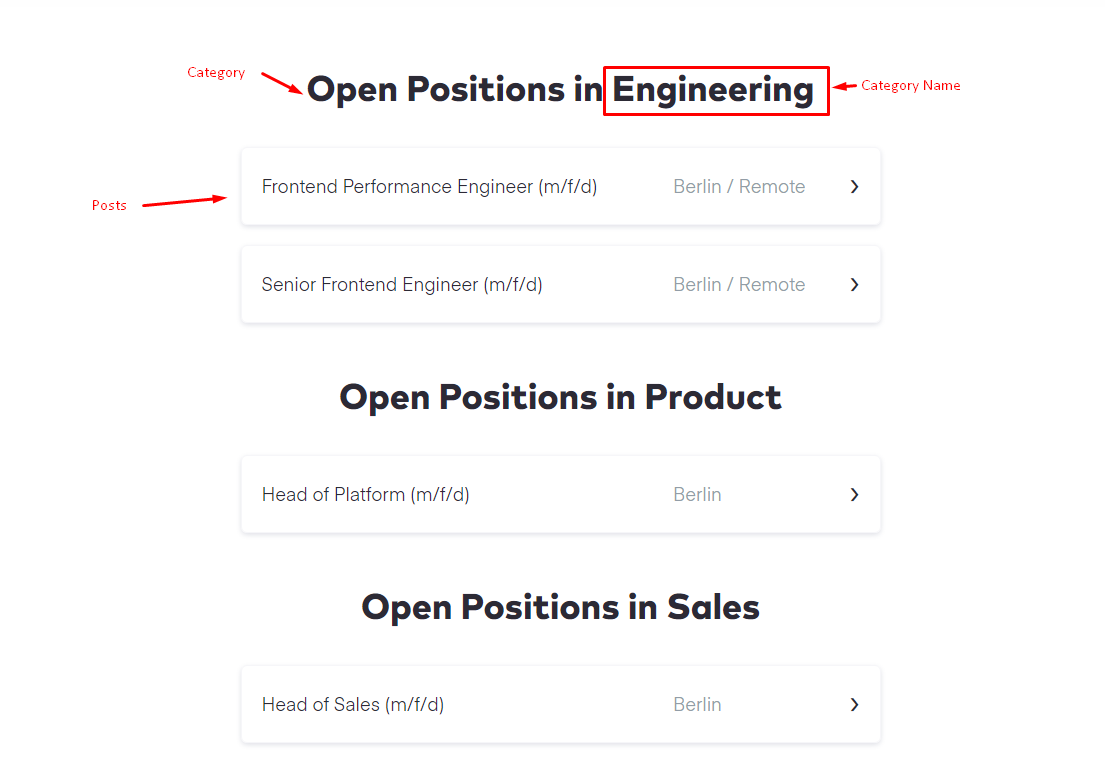
Task: Click Berlin / Remote on Frontend Performance Engineer row
Action: tap(739, 186)
